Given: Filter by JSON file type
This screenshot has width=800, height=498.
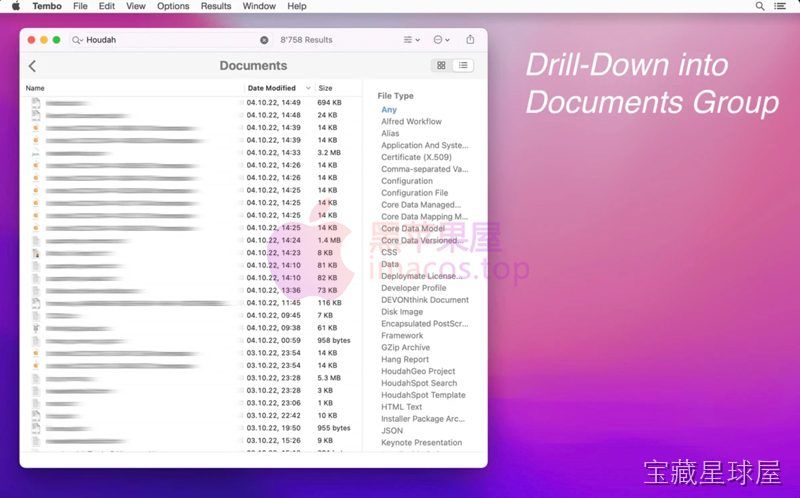Looking at the screenshot, I should coord(392,431).
